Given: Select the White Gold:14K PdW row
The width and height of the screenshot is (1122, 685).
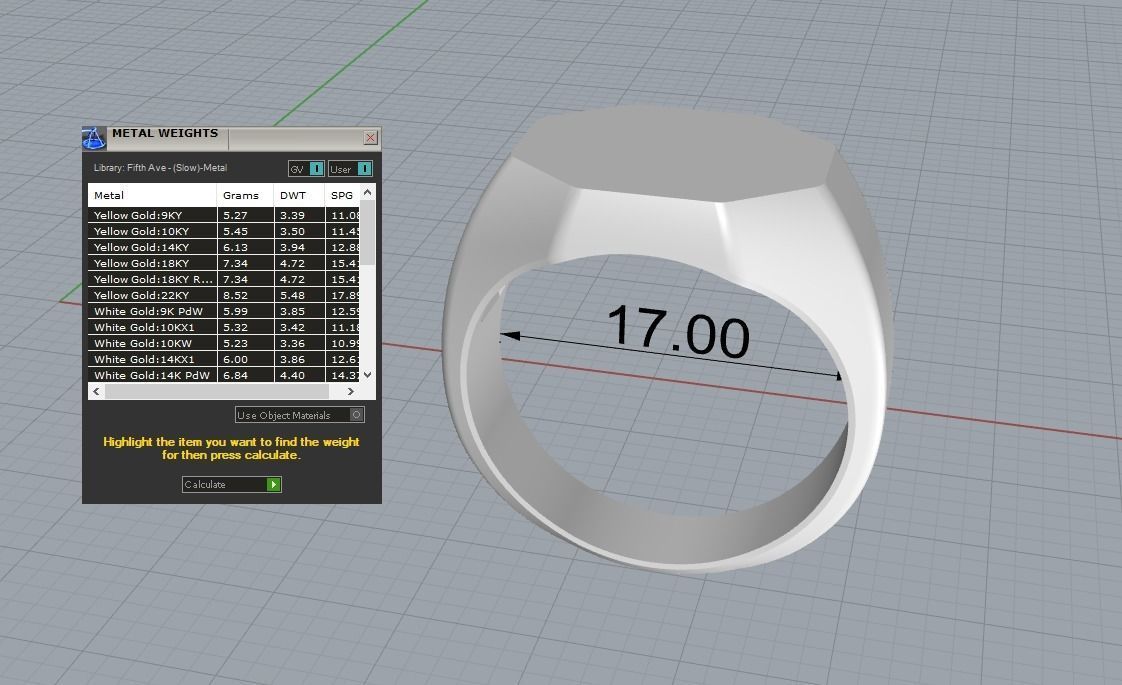Looking at the screenshot, I should 224,375.
